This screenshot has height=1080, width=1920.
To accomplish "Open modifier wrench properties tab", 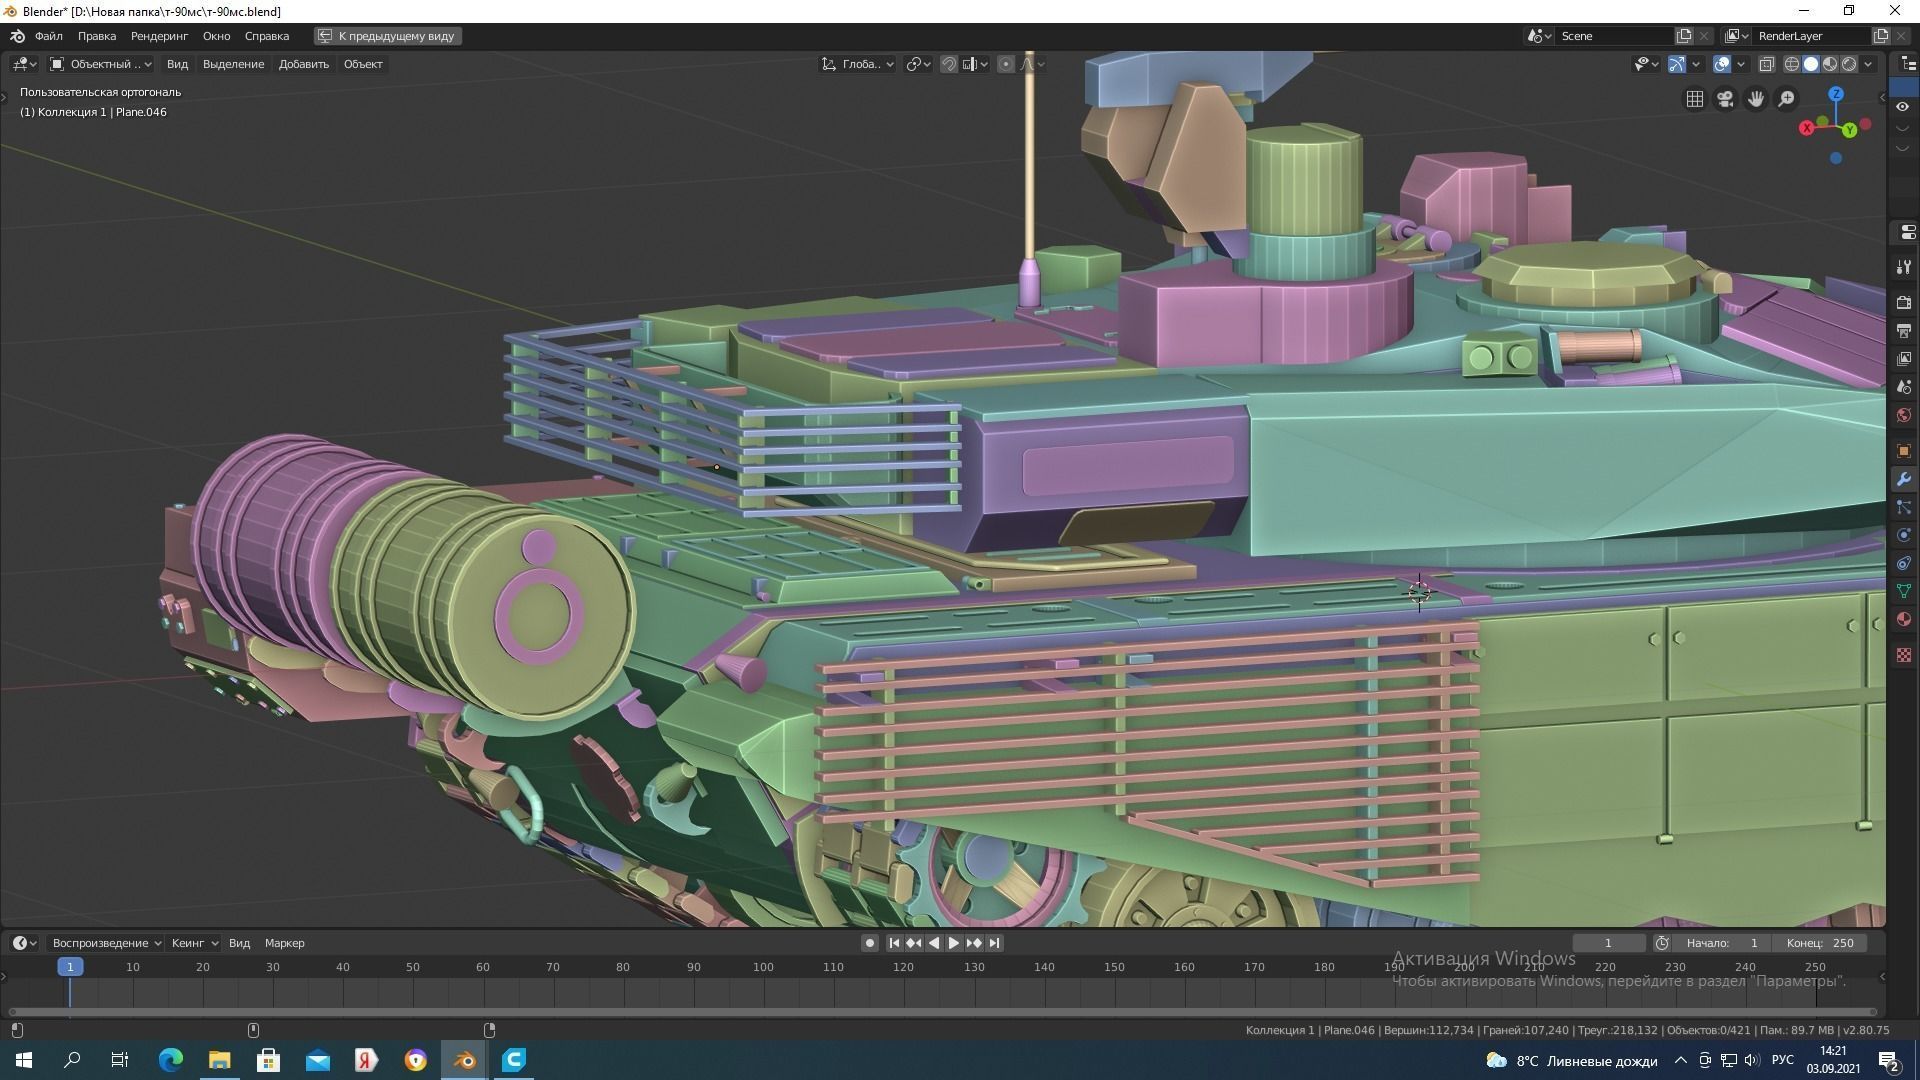I will tap(1904, 480).
